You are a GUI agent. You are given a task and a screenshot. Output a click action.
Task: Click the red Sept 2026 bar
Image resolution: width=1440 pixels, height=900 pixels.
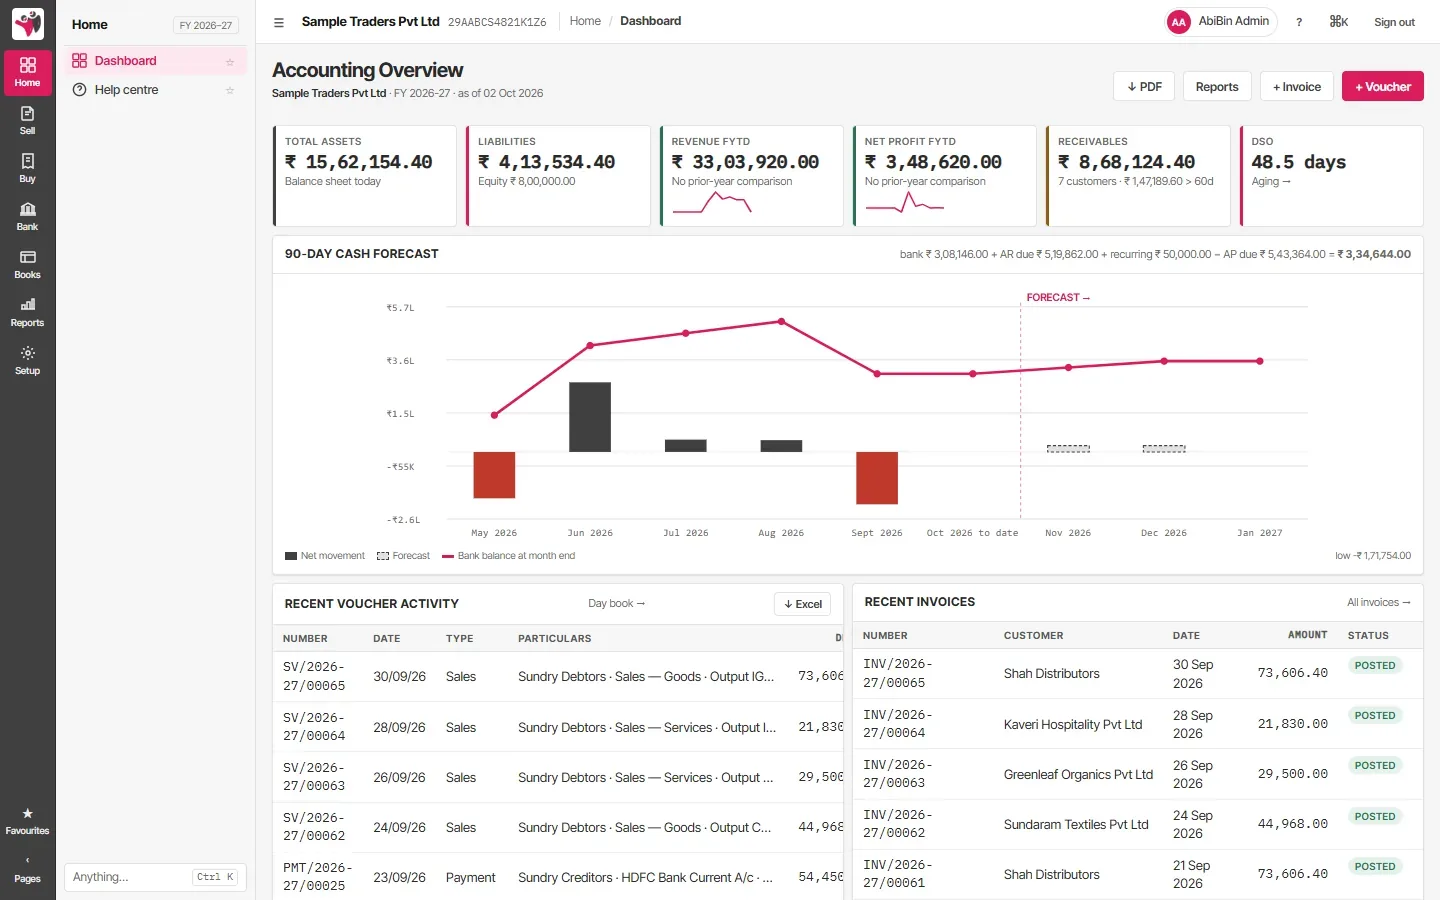click(x=877, y=478)
